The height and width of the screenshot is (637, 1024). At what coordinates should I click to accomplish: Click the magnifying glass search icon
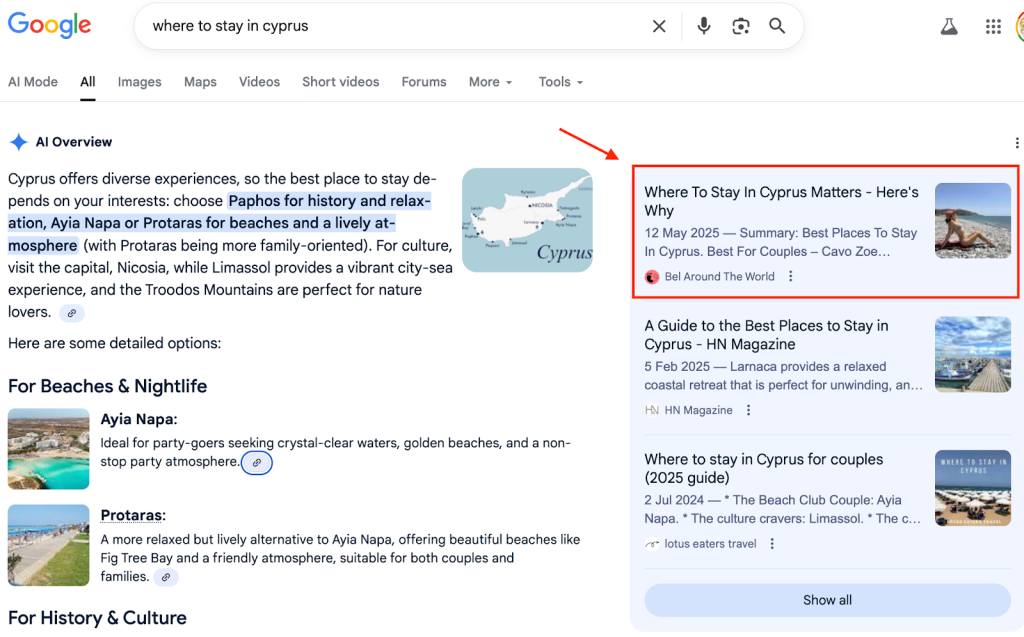coord(777,27)
